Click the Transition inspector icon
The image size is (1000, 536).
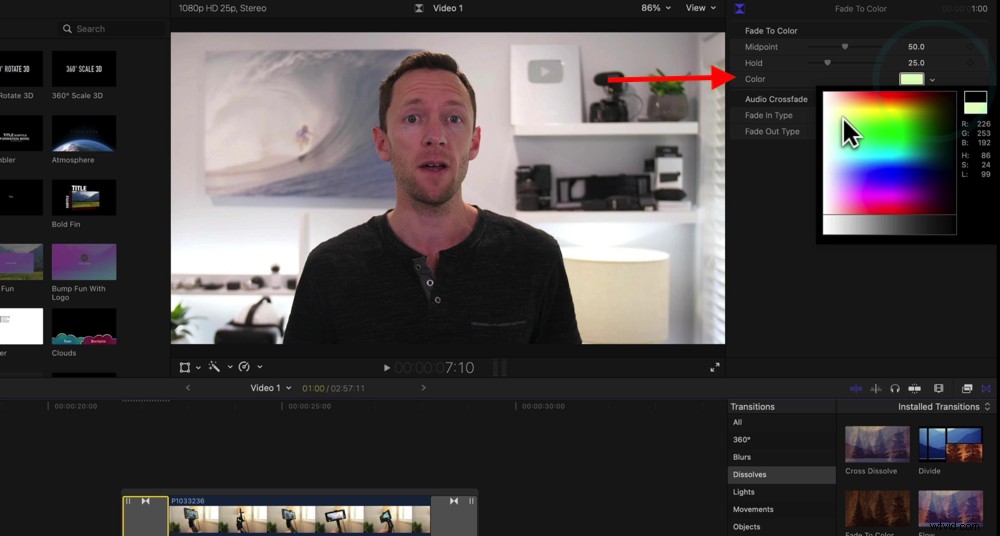[739, 9]
